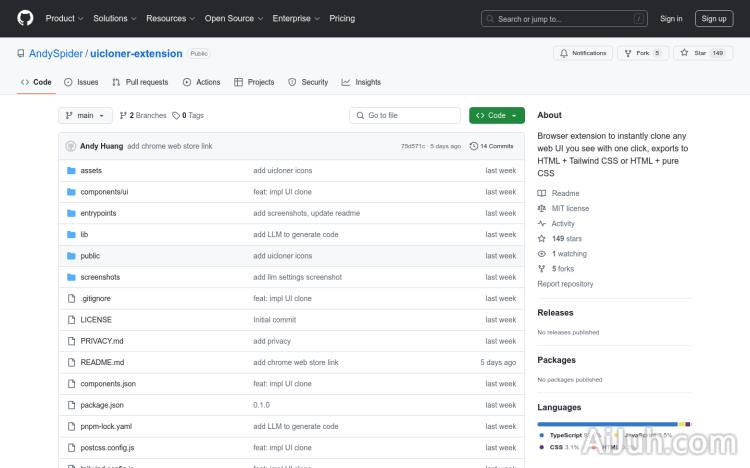Click the commit history clock icon
The image size is (750, 468).
click(474, 146)
